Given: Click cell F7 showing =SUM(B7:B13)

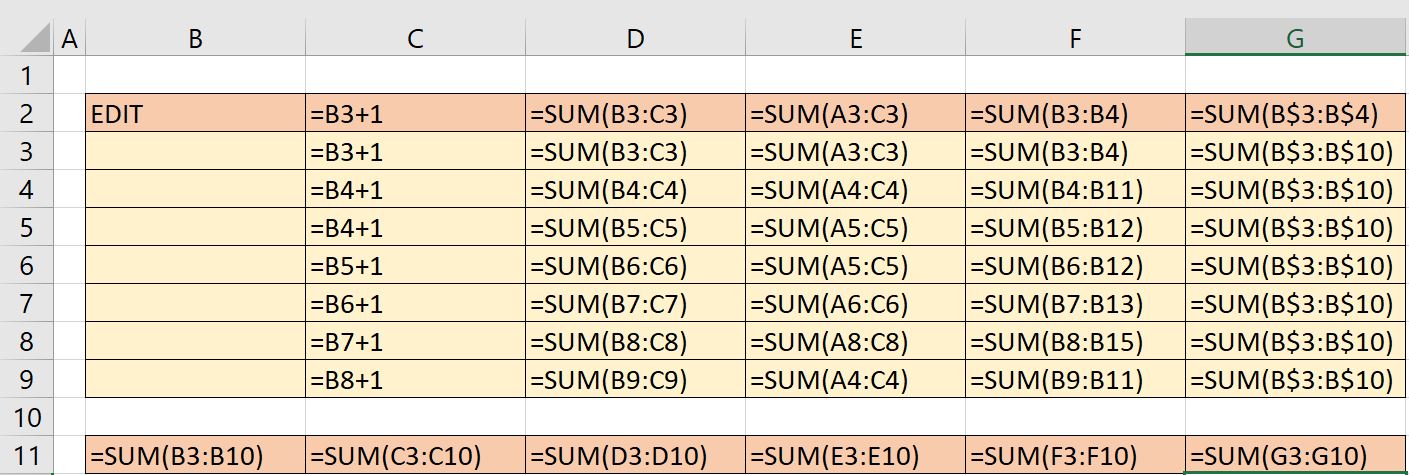Looking at the screenshot, I should [x=1075, y=304].
